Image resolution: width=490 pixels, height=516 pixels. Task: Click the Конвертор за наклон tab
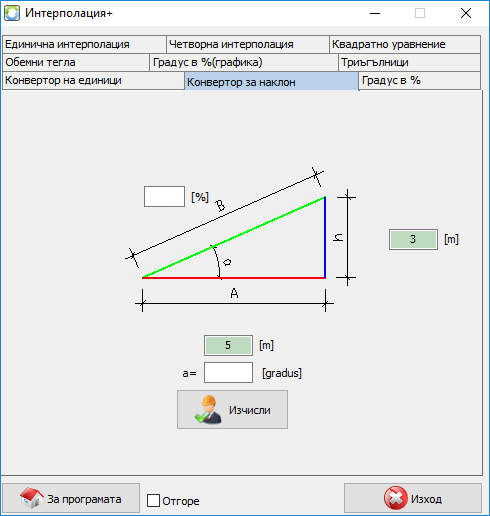coord(272,81)
